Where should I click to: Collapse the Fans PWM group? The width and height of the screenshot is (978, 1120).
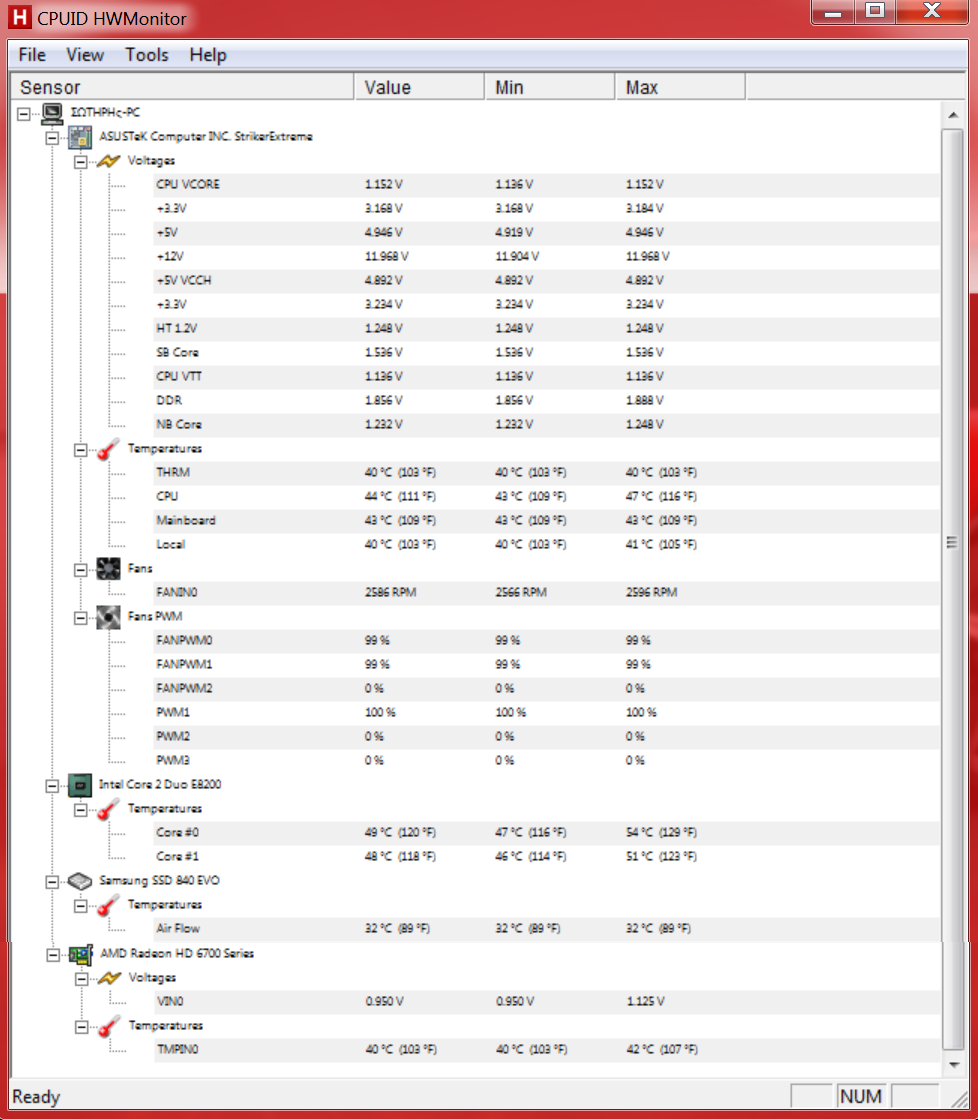pos(81,618)
